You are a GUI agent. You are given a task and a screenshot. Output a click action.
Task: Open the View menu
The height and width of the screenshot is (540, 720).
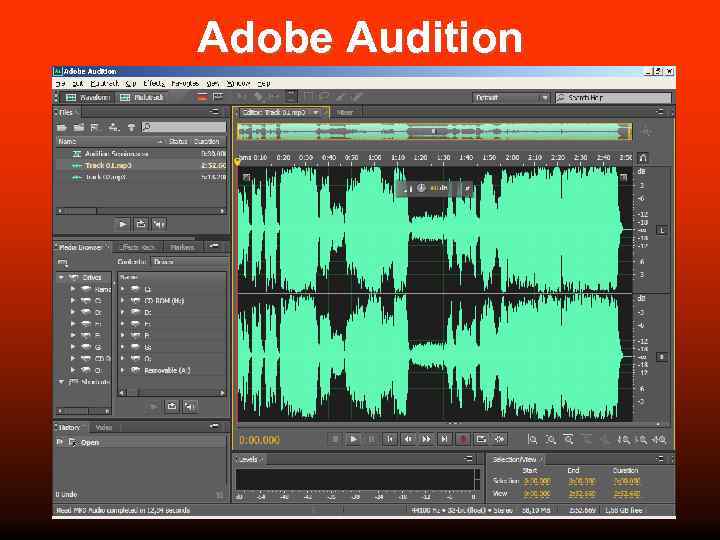click(213, 84)
